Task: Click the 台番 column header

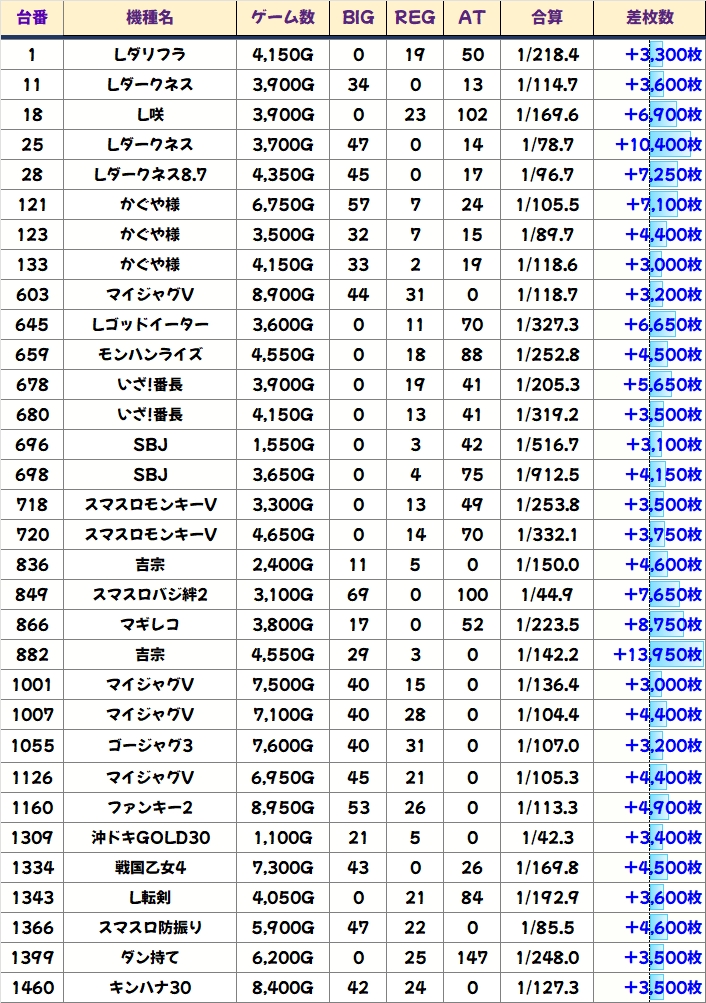Action: (x=31, y=18)
